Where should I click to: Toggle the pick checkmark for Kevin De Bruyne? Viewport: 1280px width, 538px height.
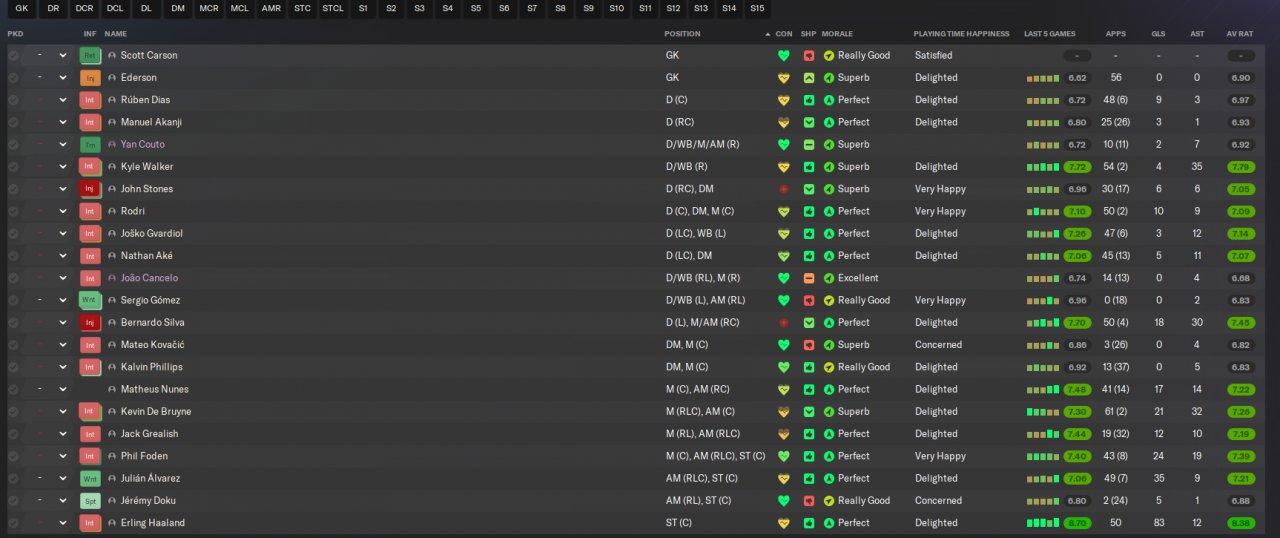tap(13, 412)
